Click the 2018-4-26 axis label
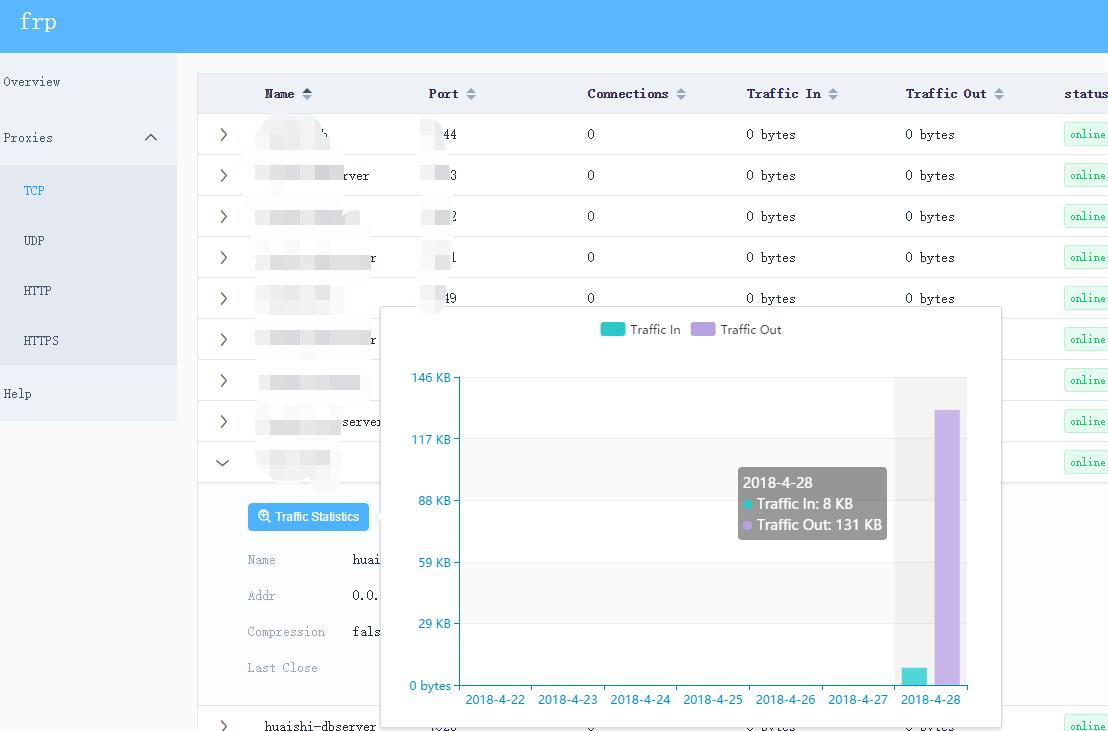1108x731 pixels. point(785,699)
